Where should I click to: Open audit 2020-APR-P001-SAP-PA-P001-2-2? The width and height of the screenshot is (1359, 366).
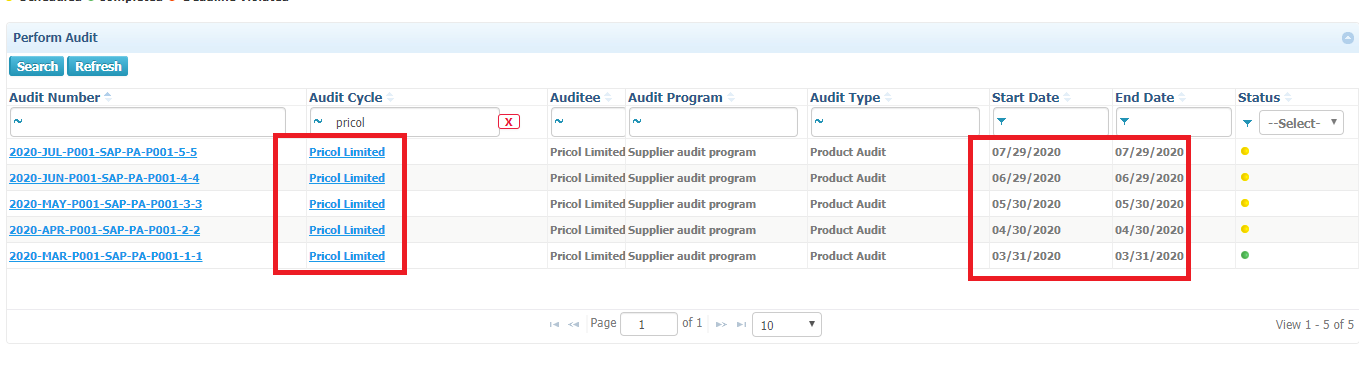coord(105,230)
